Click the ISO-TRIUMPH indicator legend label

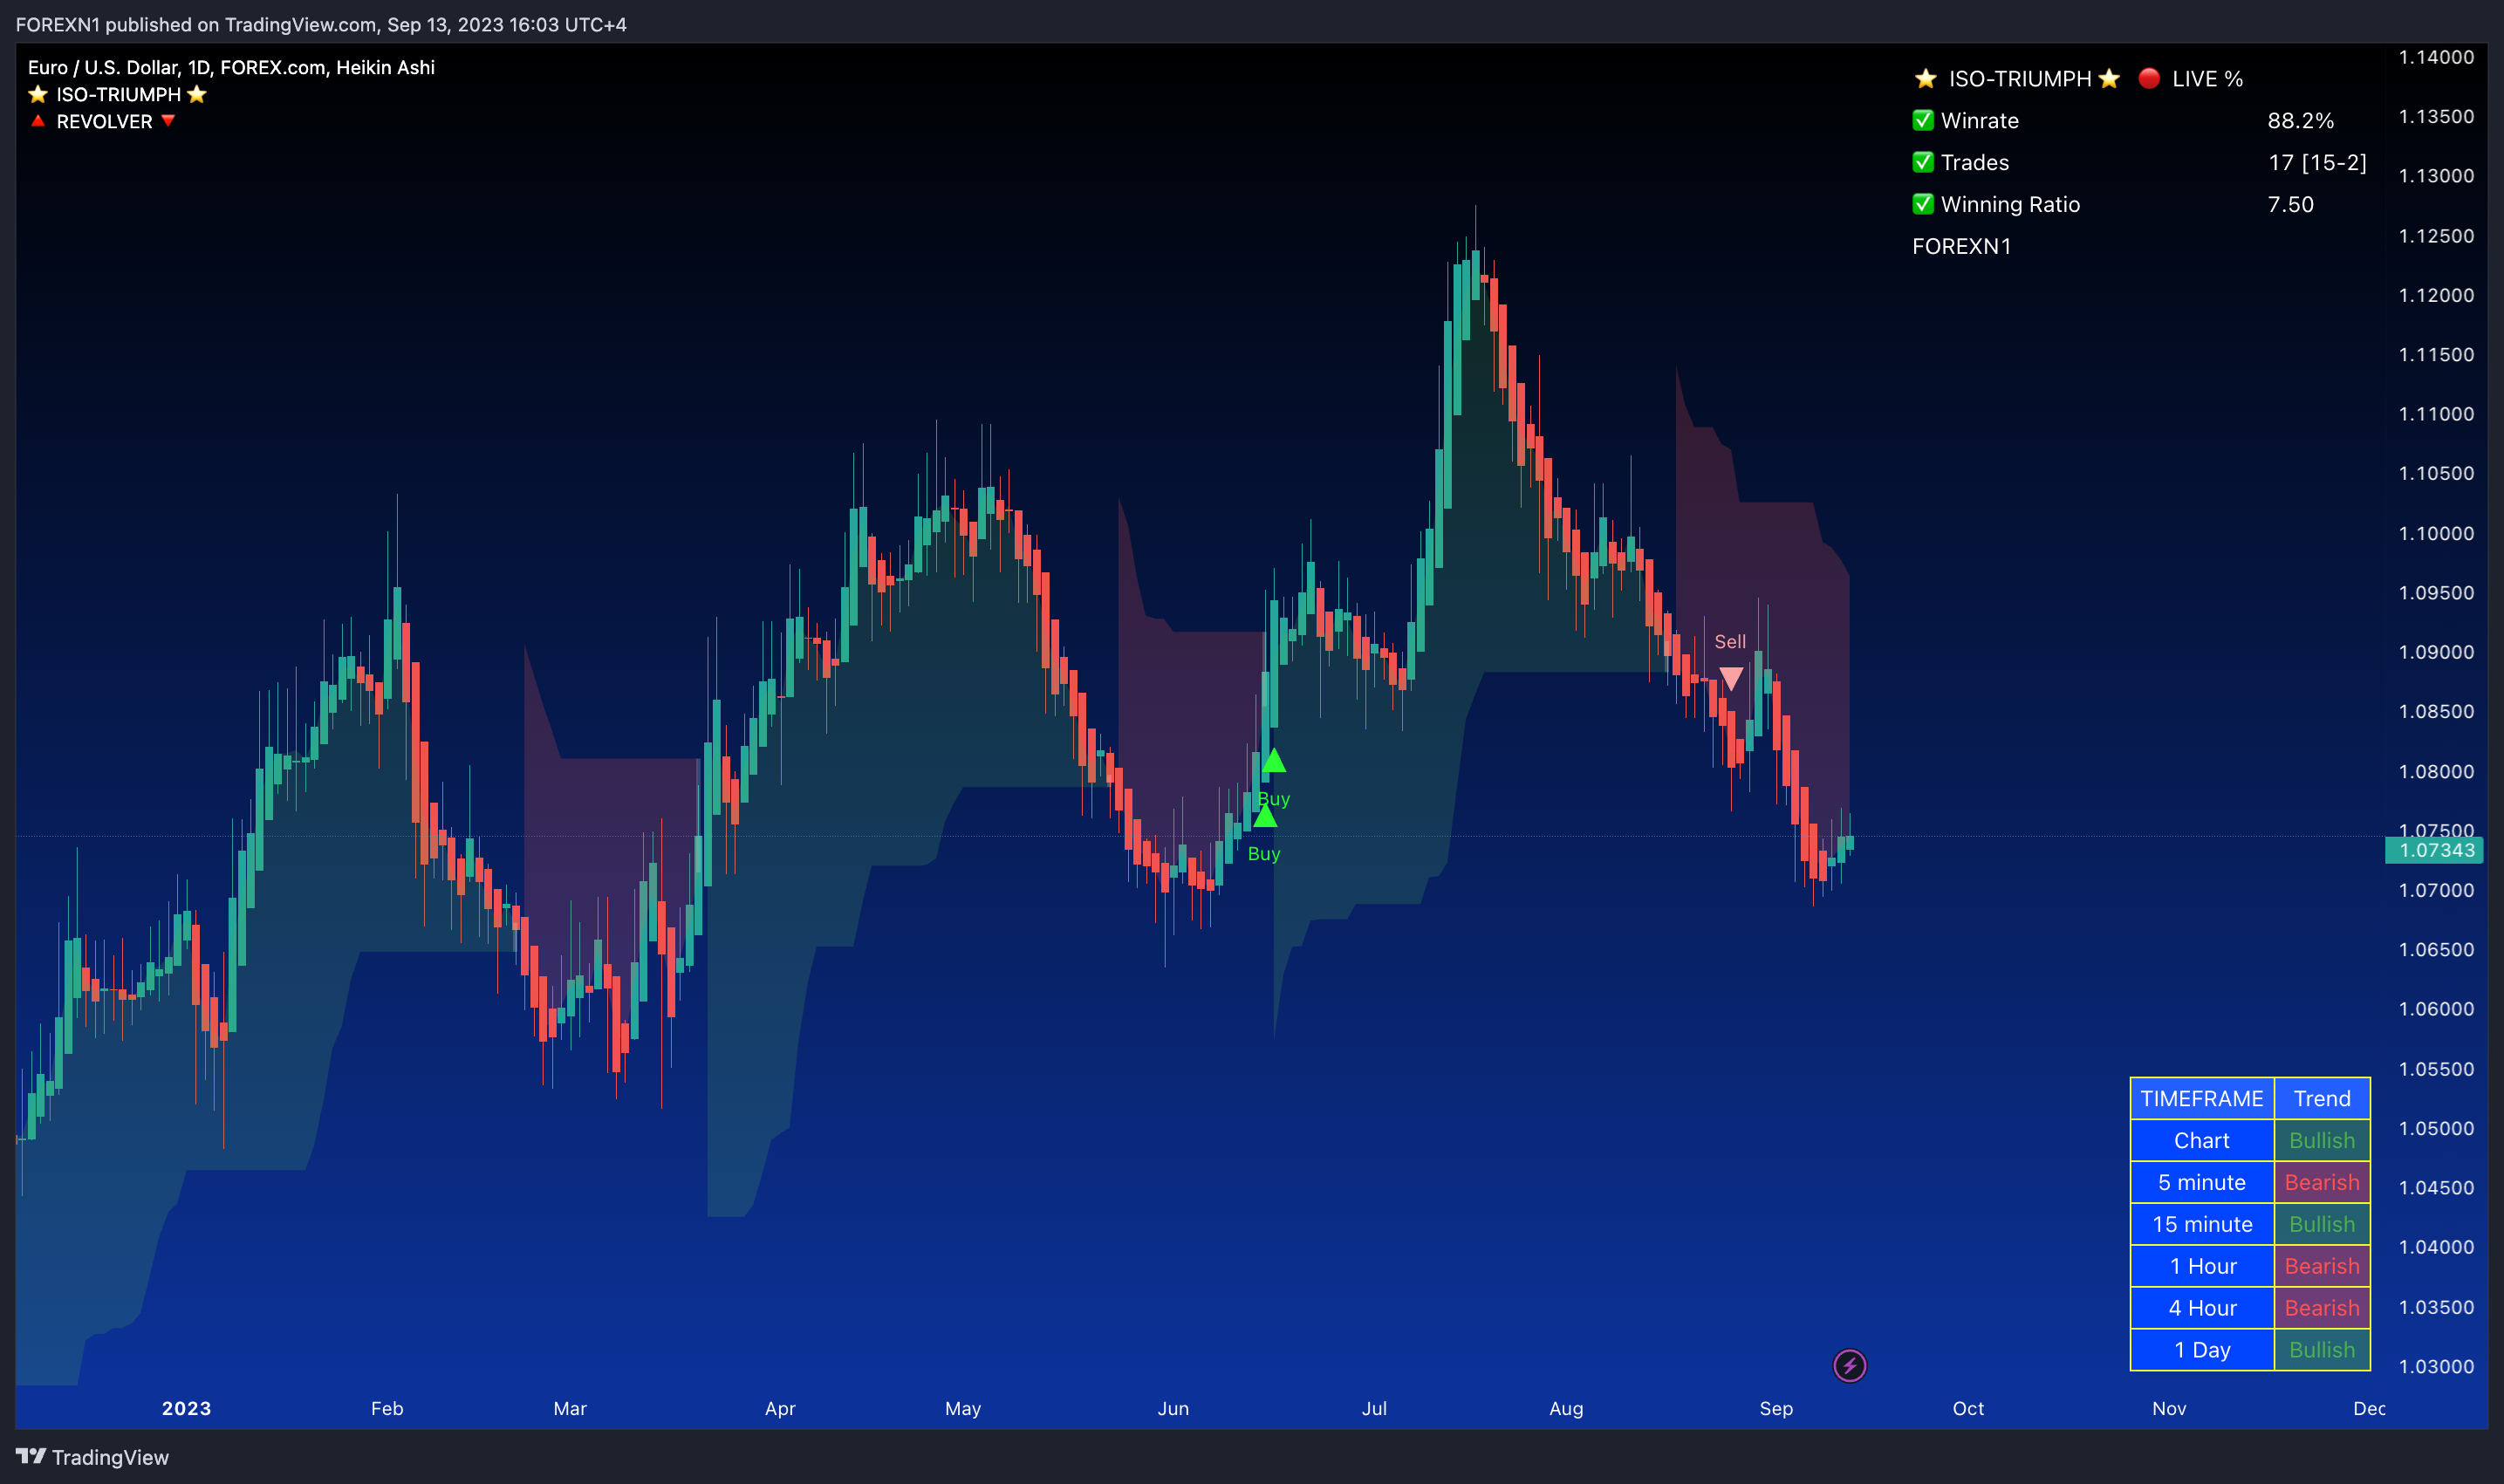tap(118, 94)
